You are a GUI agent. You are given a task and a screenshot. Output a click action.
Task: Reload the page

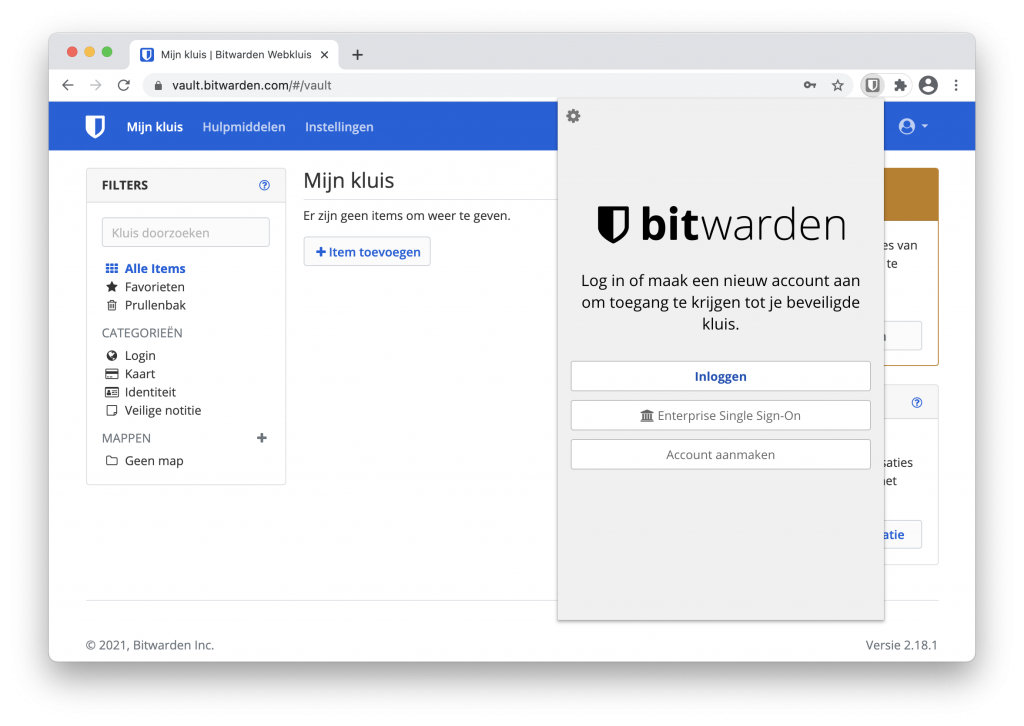[124, 86]
